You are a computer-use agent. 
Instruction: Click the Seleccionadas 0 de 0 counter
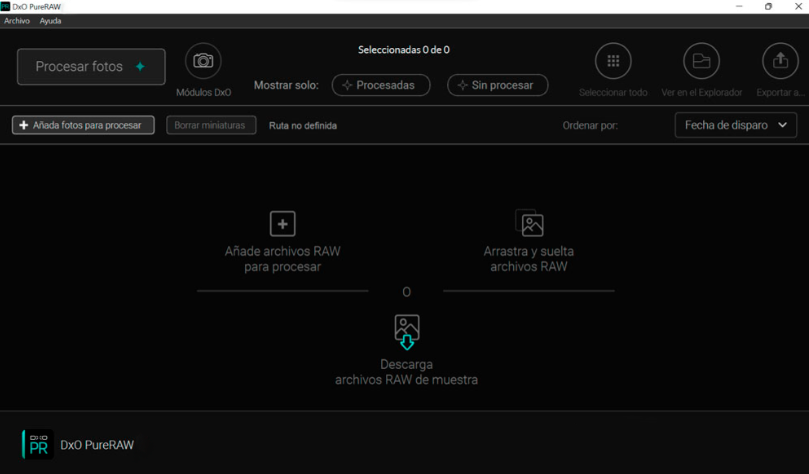(403, 50)
